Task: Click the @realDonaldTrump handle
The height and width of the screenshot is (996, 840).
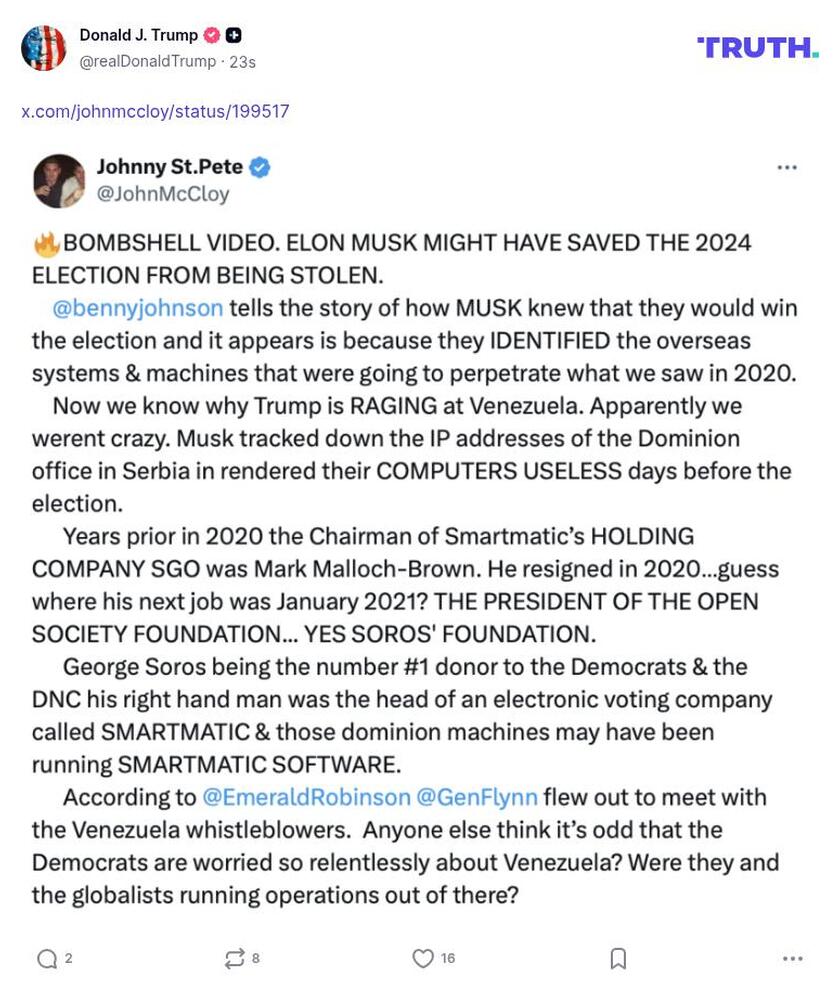Action: point(147,61)
